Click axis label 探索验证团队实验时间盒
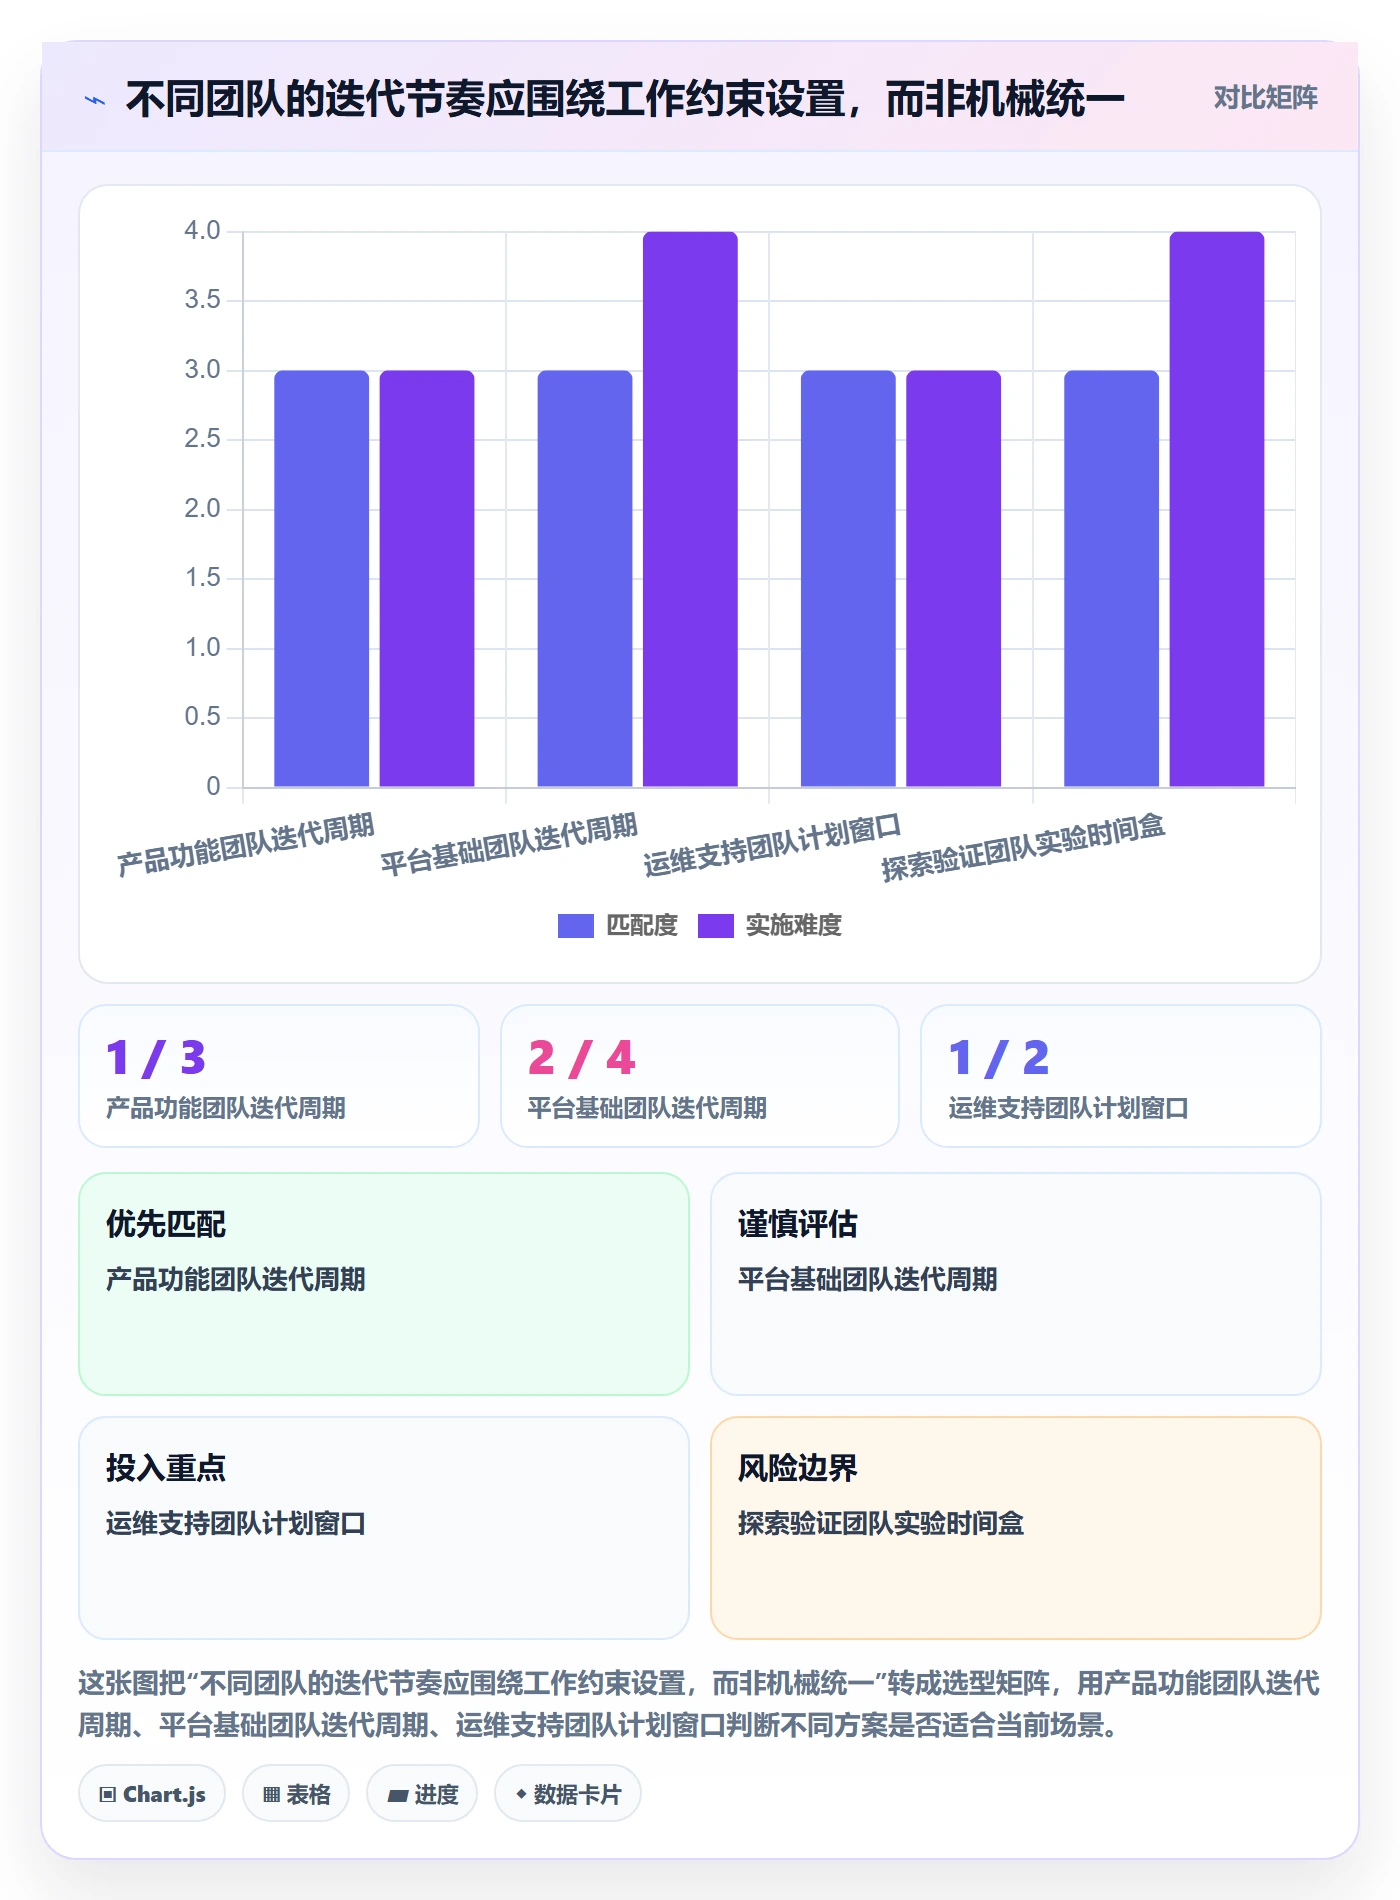Image resolution: width=1400 pixels, height=1900 pixels. pos(1023,846)
